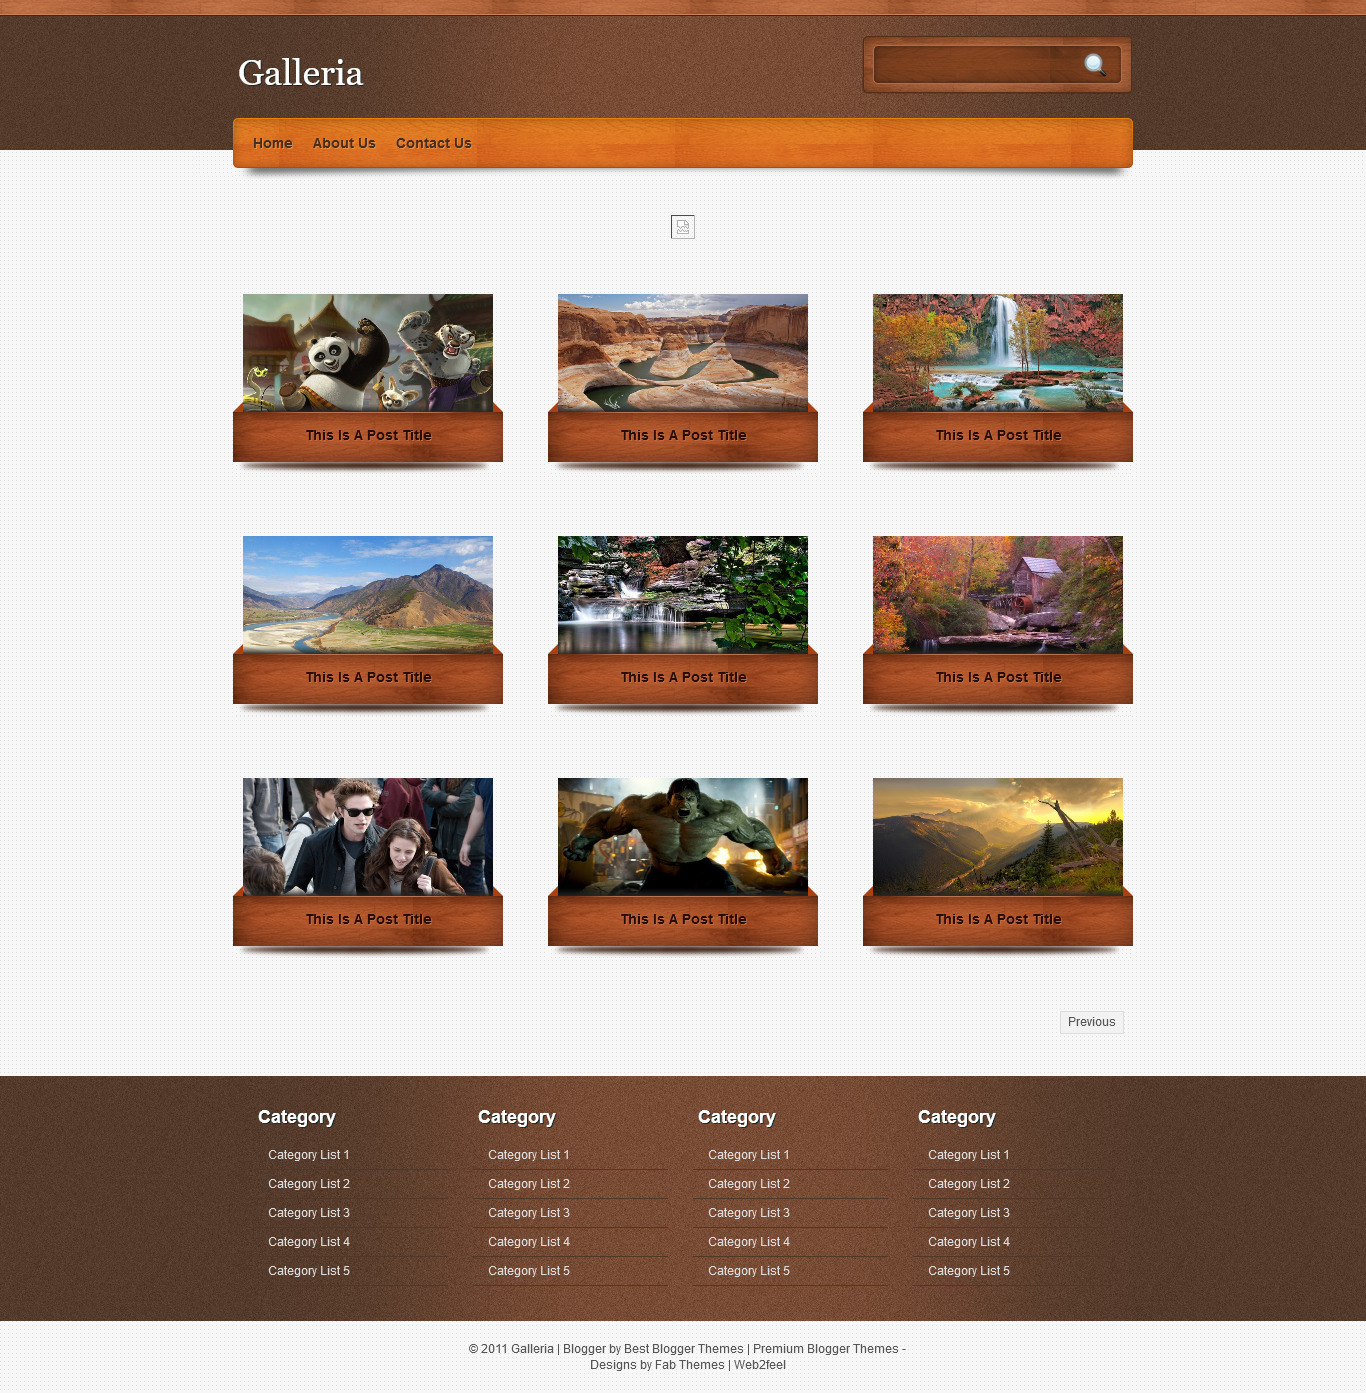Open the Fab Themes footer link
This screenshot has width=1366, height=1393.
coord(690,1365)
